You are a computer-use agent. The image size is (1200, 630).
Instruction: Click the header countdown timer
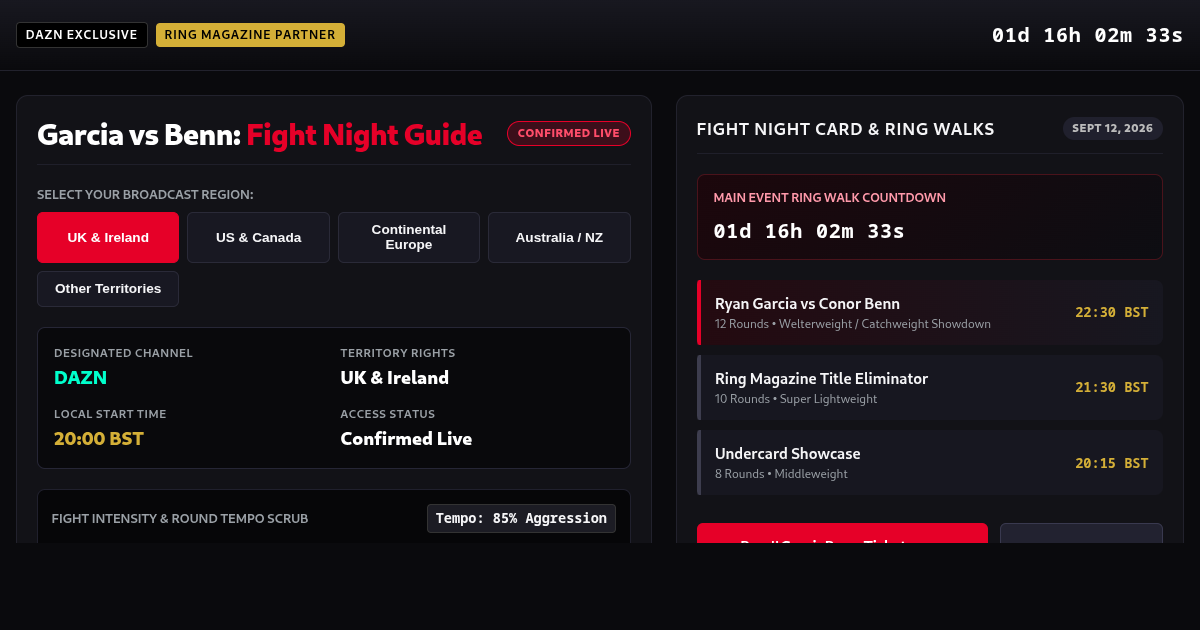click(1088, 35)
